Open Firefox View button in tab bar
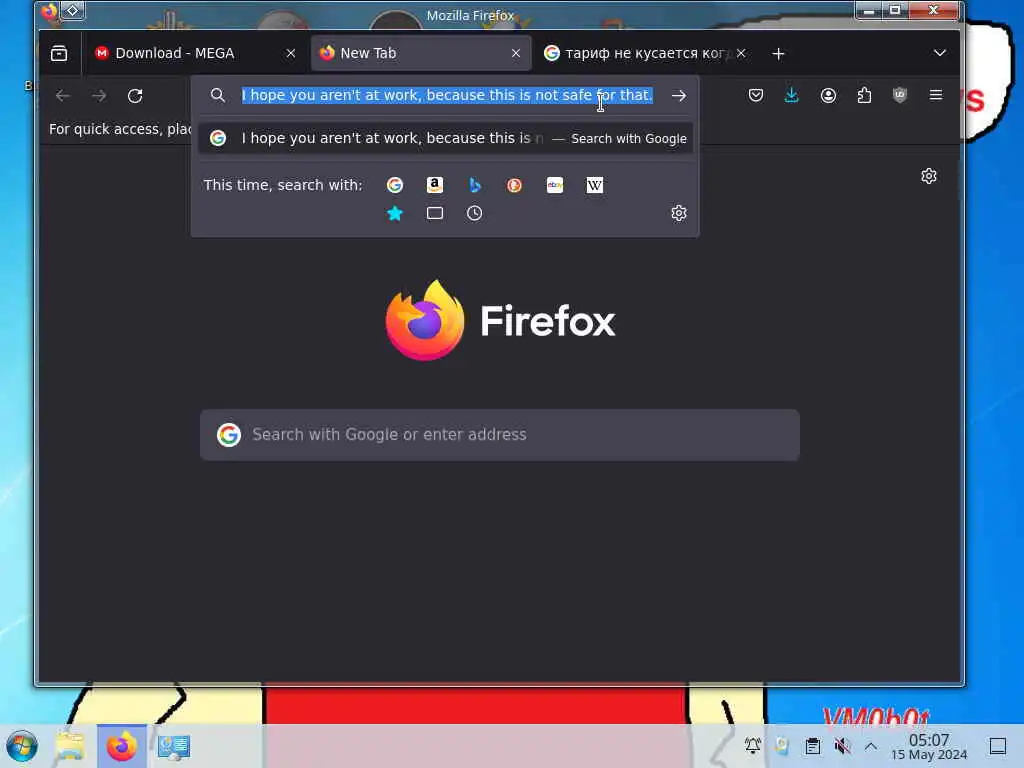This screenshot has height=768, width=1024. [59, 53]
